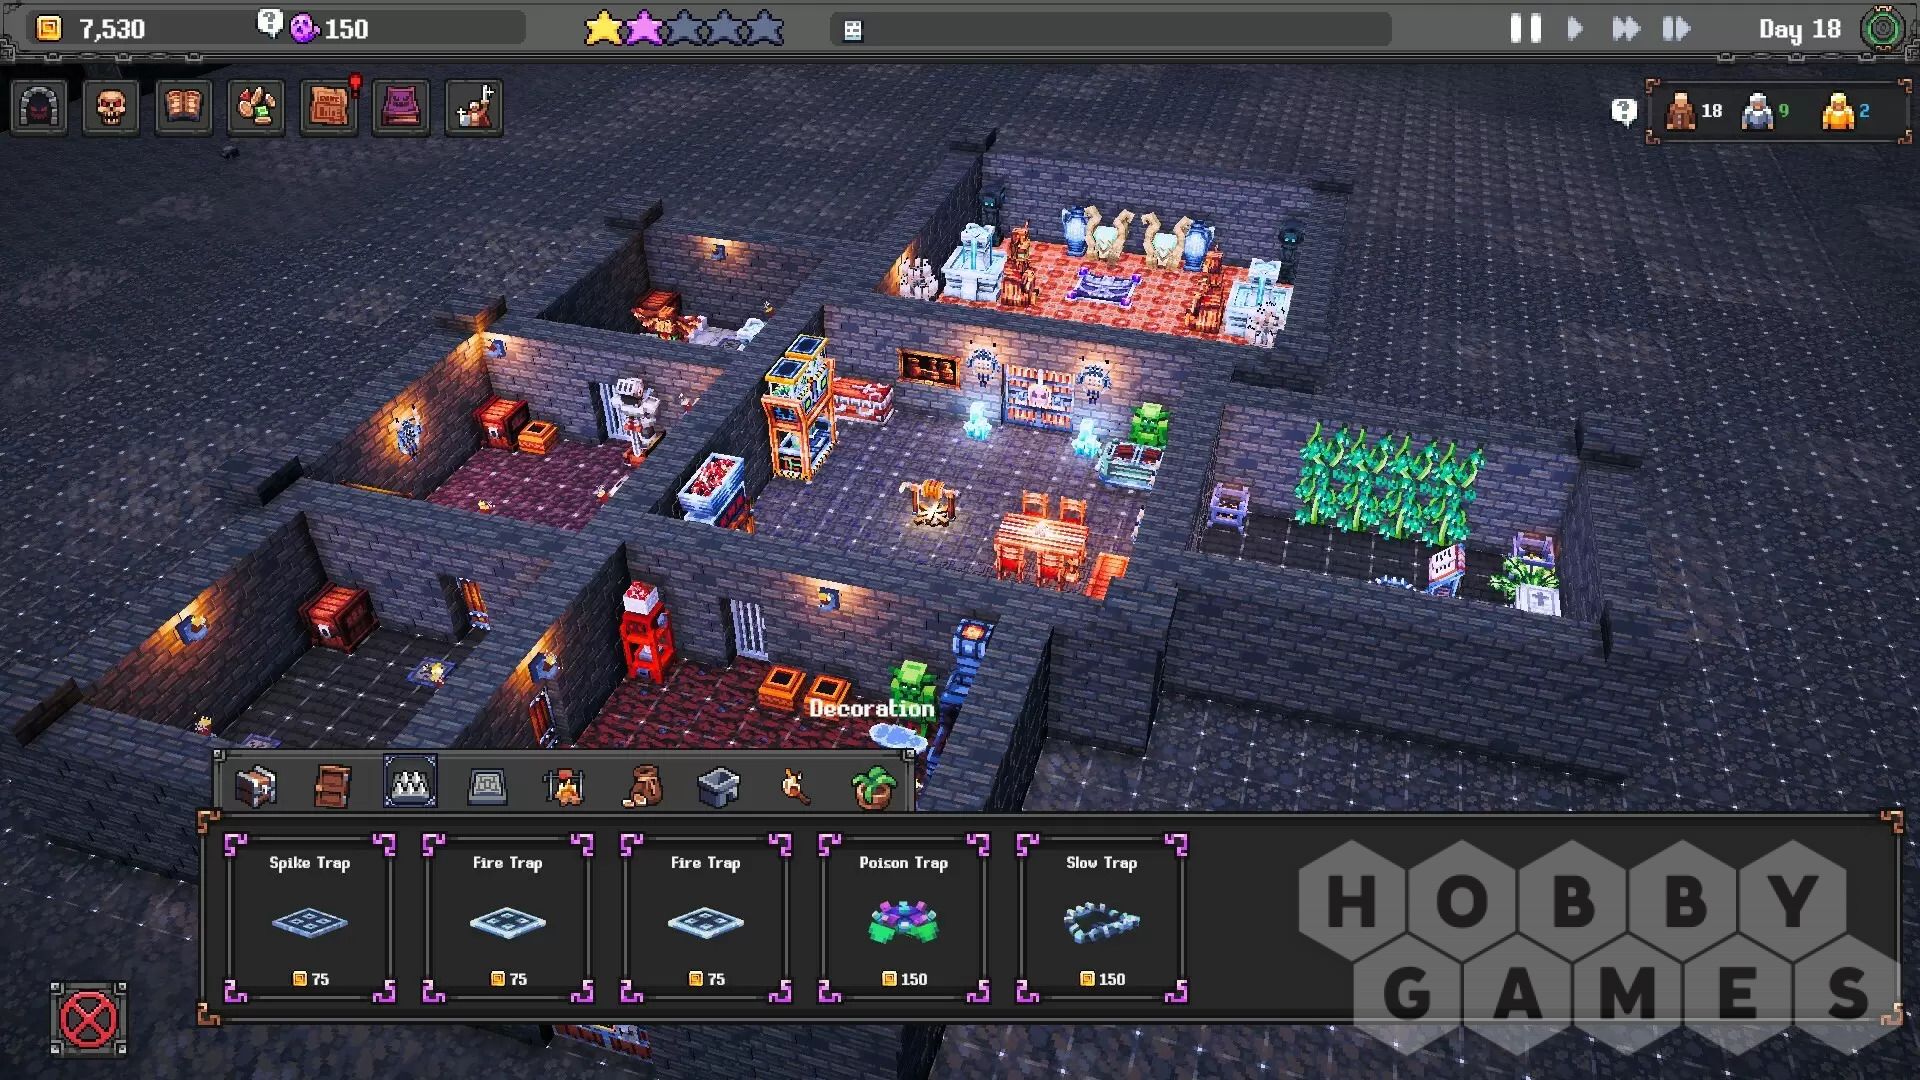Select the floor tile category tab
The image size is (1920, 1080).
pyautogui.click(x=487, y=786)
